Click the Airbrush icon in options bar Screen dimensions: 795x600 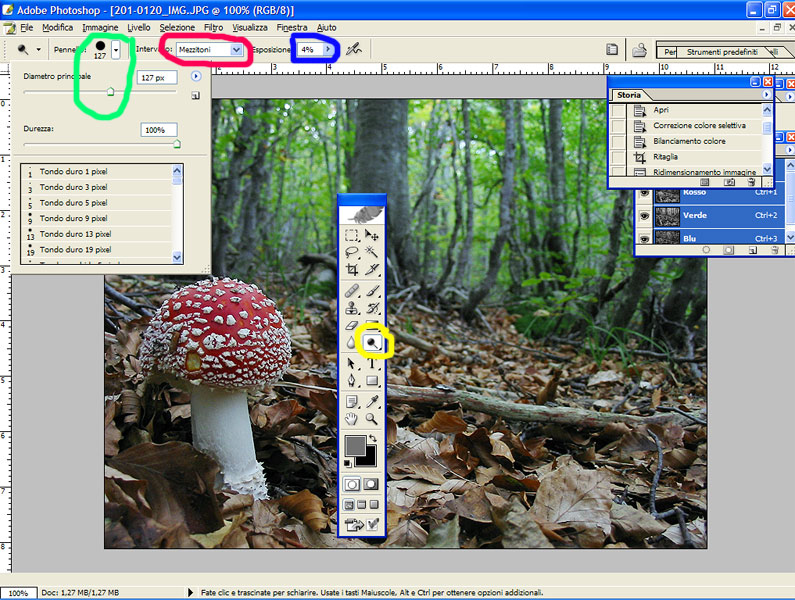pyautogui.click(x=354, y=49)
